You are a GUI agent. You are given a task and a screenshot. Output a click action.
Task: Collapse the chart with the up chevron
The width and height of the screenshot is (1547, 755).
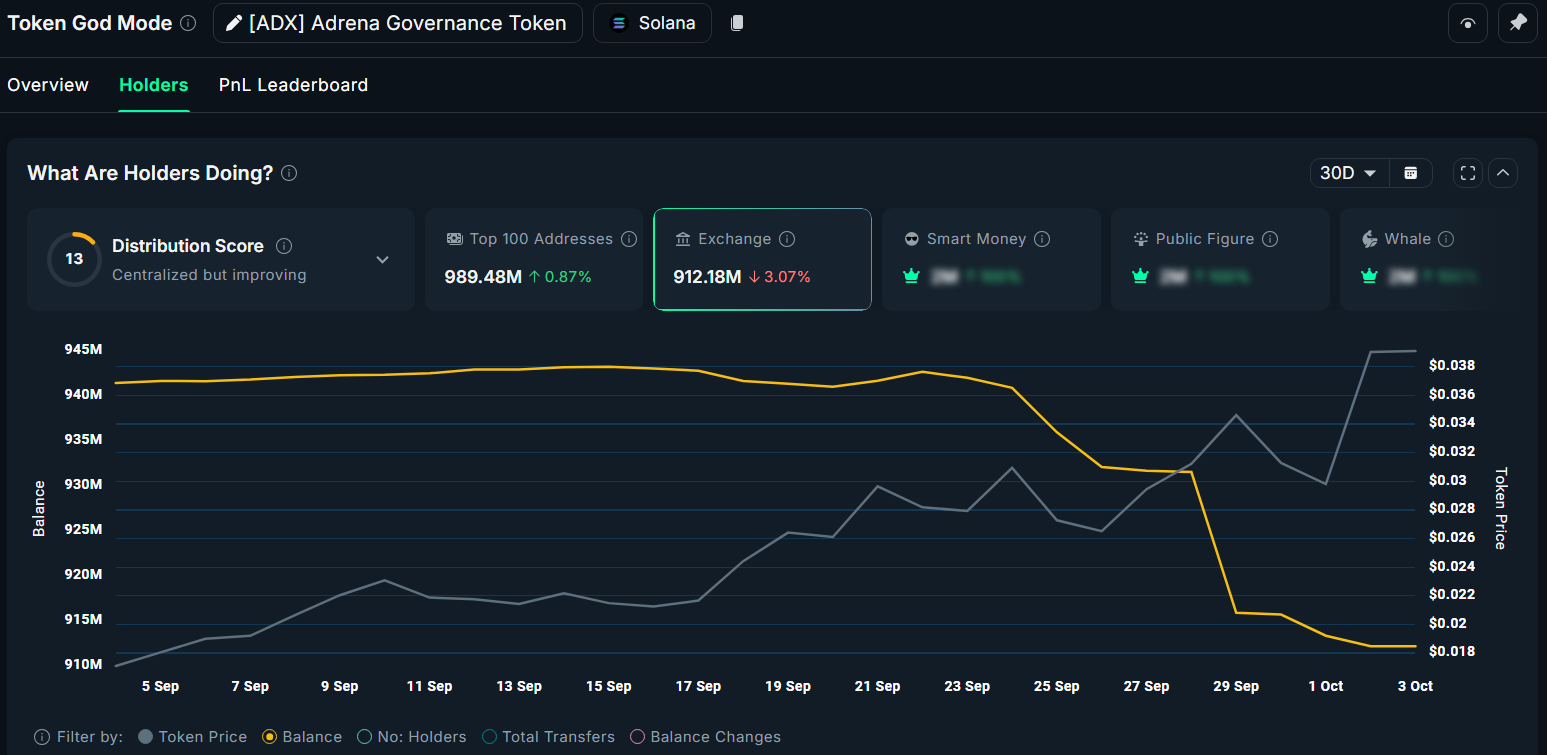tap(1503, 172)
